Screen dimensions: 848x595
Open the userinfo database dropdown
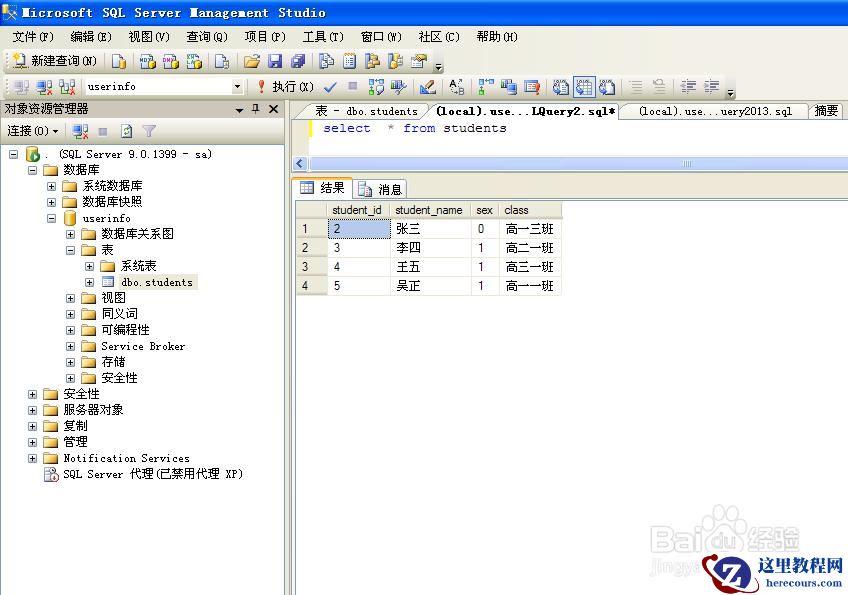(237, 87)
